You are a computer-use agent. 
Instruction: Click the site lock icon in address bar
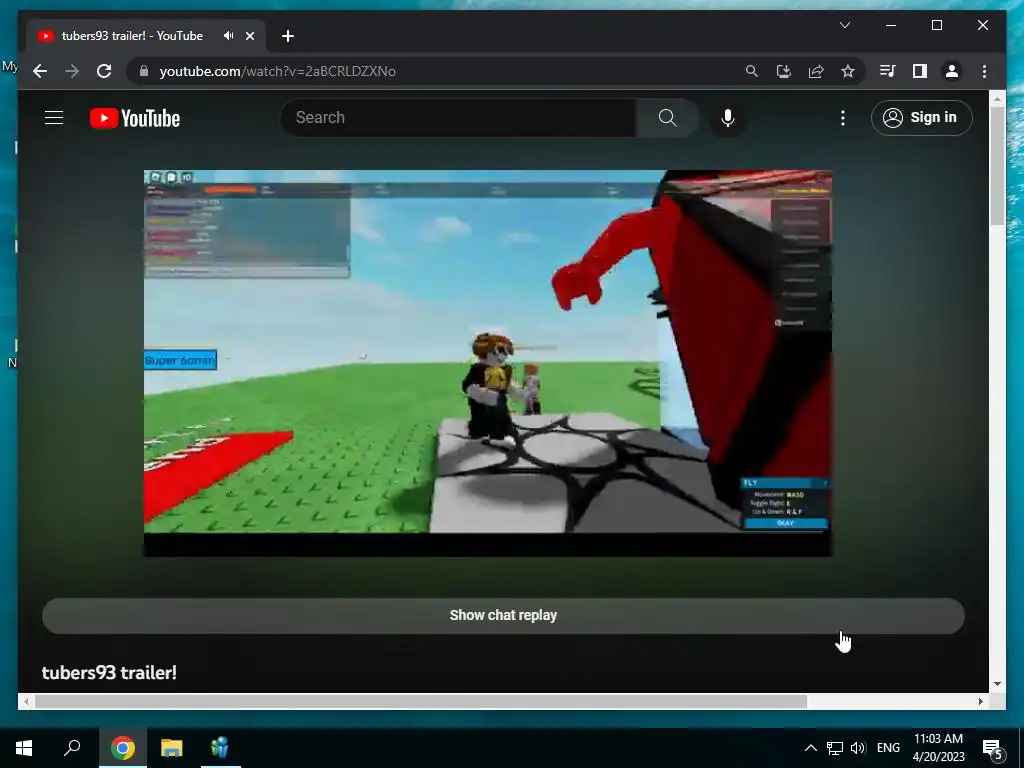point(144,71)
